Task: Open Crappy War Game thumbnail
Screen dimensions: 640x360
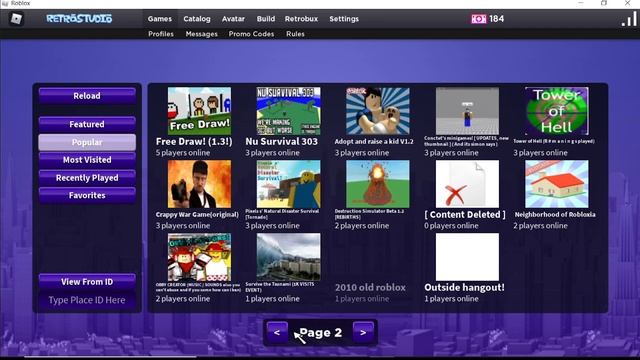Action: point(199,184)
